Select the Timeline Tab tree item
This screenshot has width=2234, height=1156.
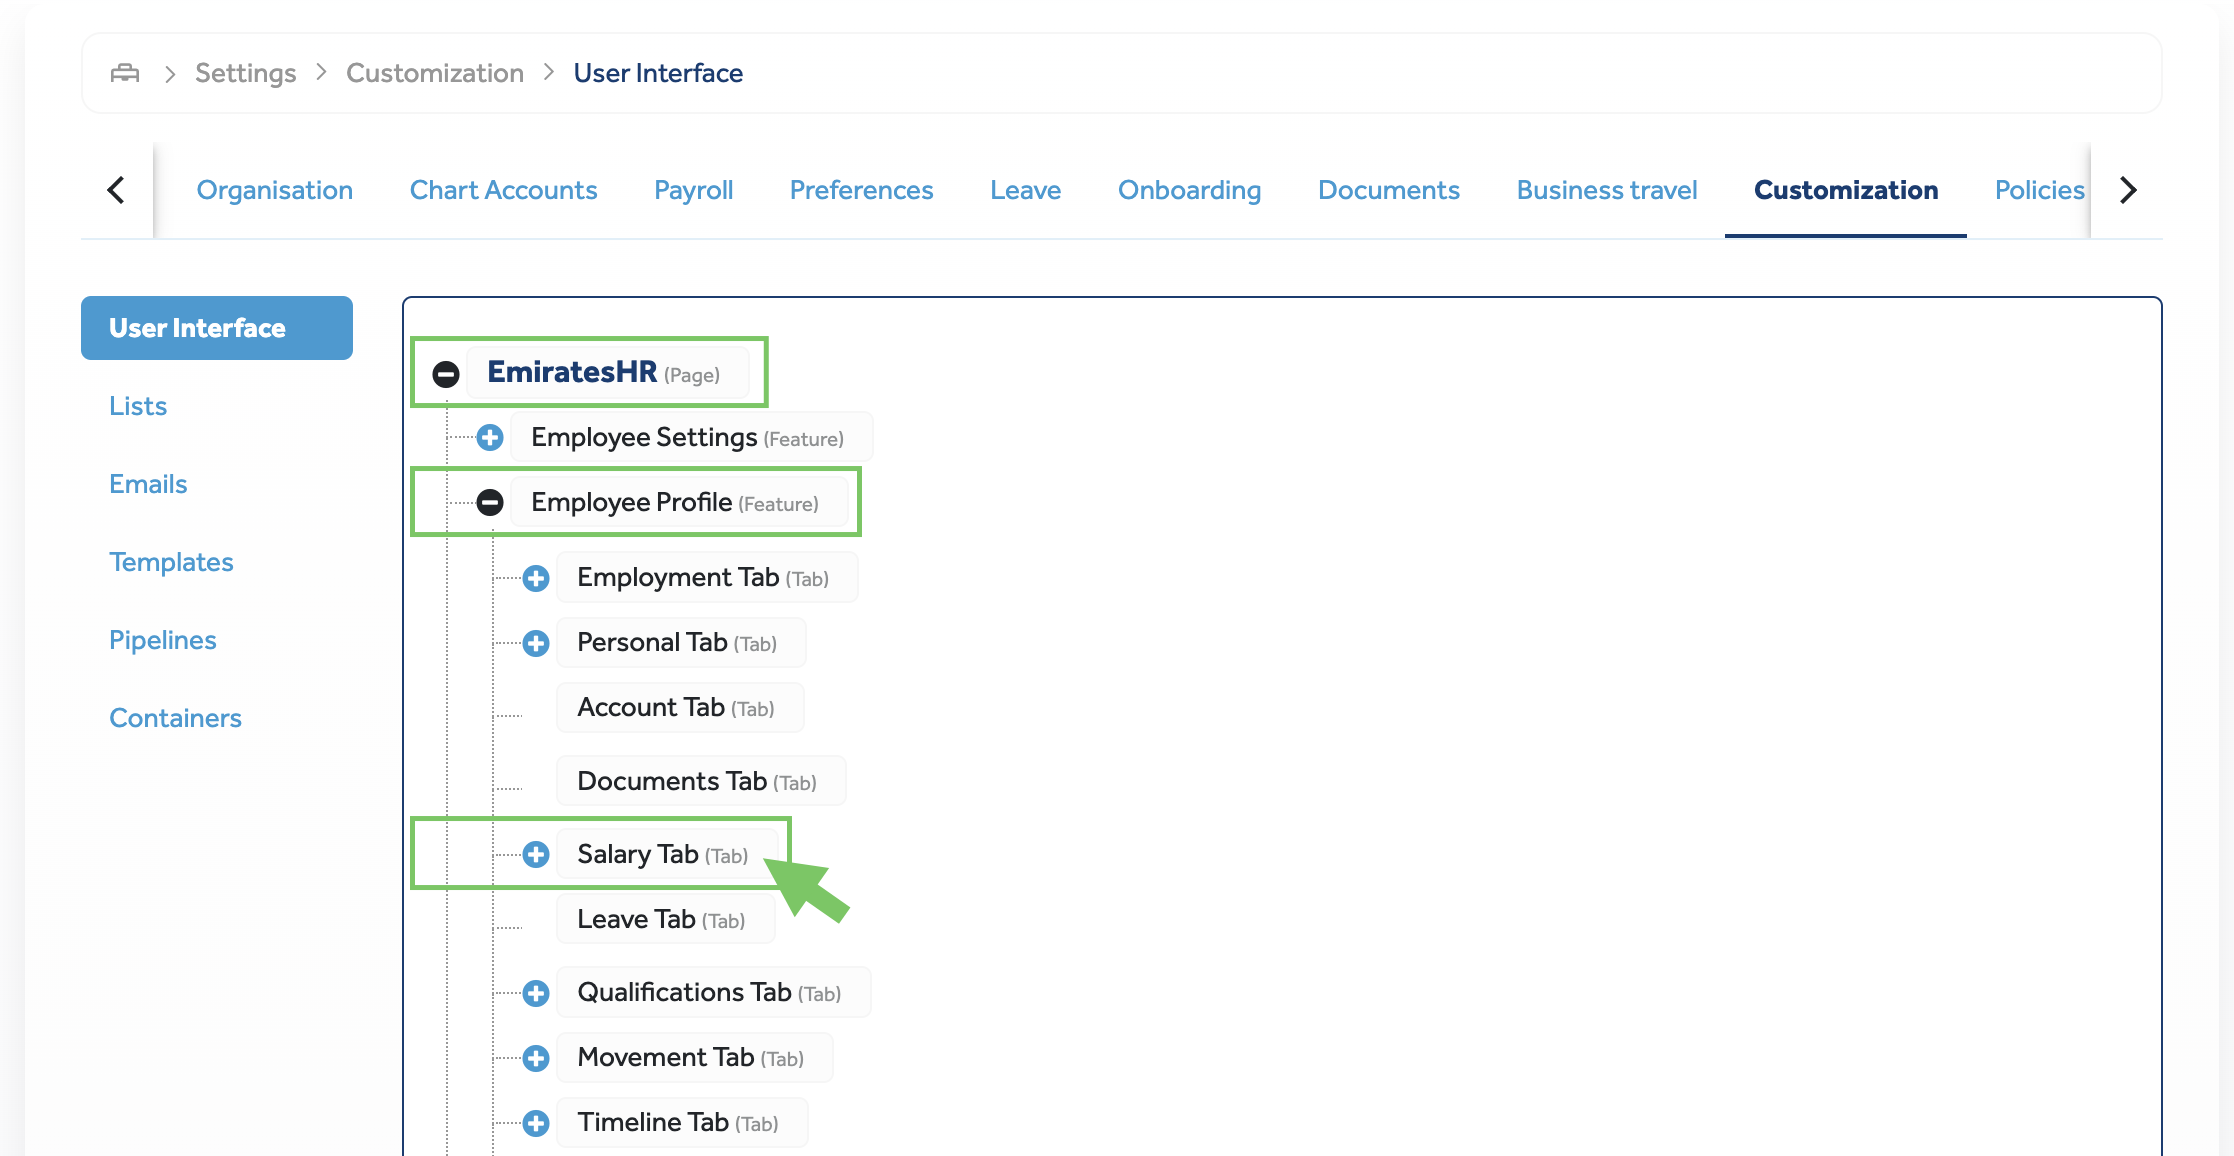tap(682, 1122)
